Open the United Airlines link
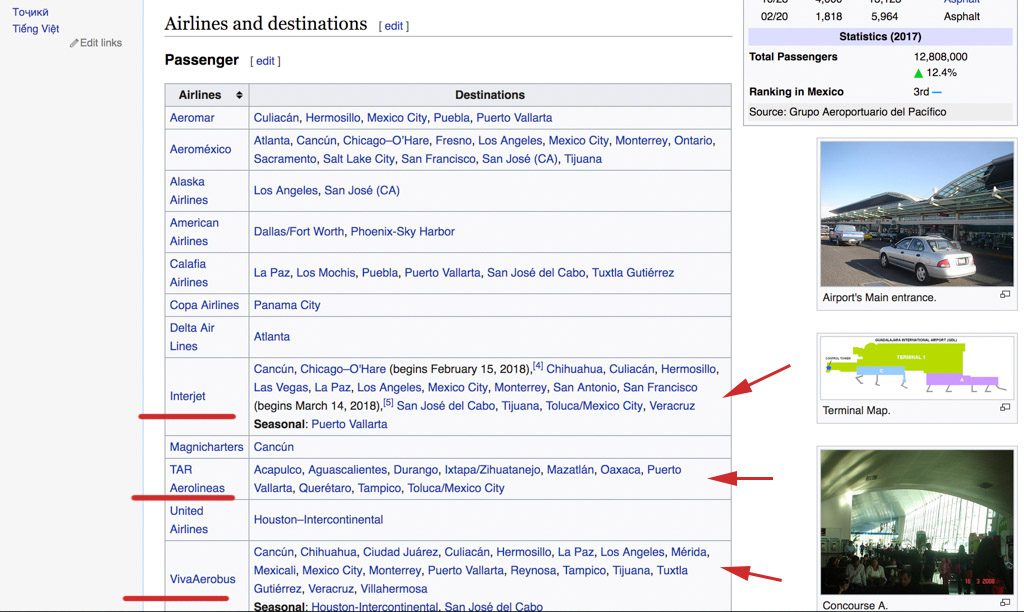The width and height of the screenshot is (1024, 612). click(x=189, y=520)
